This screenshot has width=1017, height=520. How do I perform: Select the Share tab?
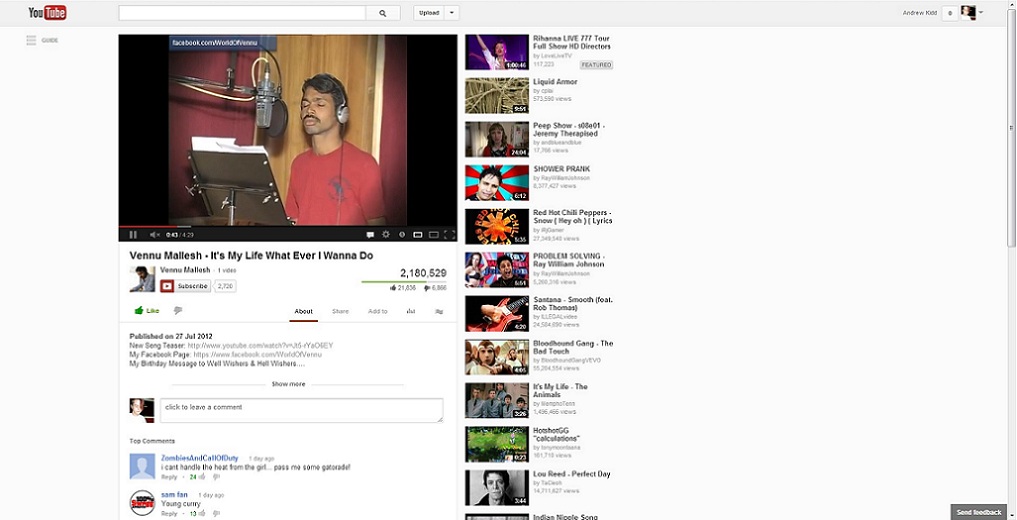pos(341,311)
